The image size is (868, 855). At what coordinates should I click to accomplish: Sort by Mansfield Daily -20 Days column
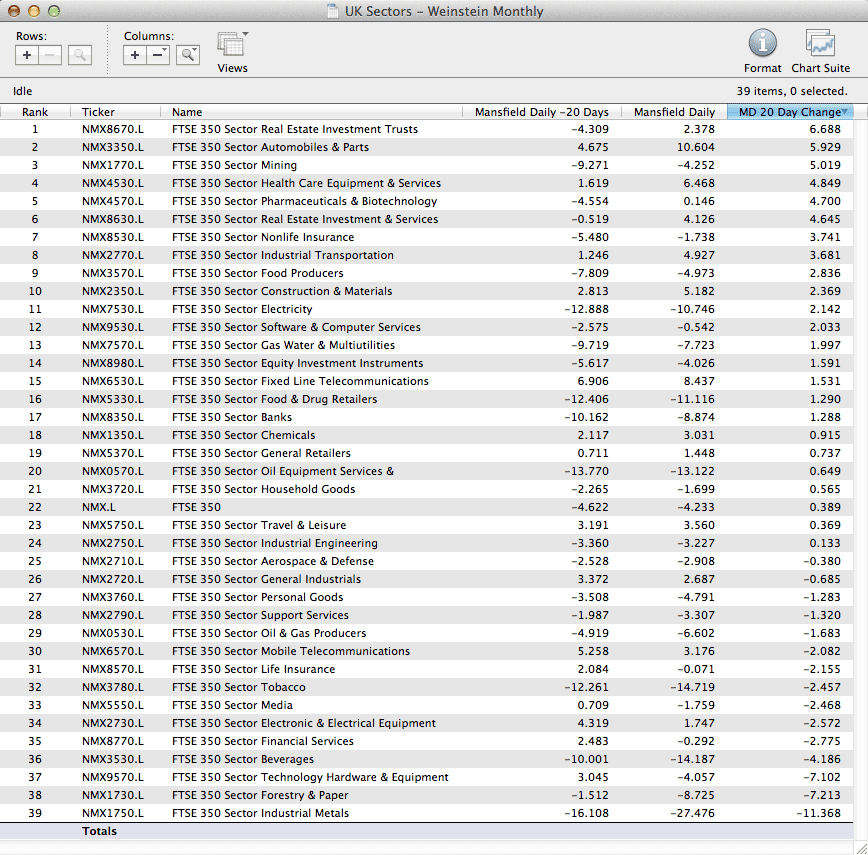point(541,112)
